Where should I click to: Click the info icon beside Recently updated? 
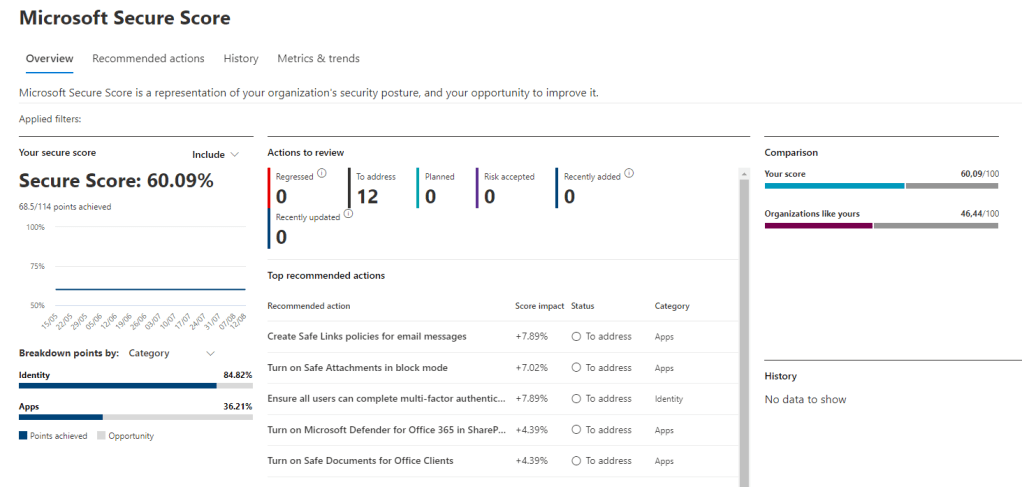[x=347, y=214]
